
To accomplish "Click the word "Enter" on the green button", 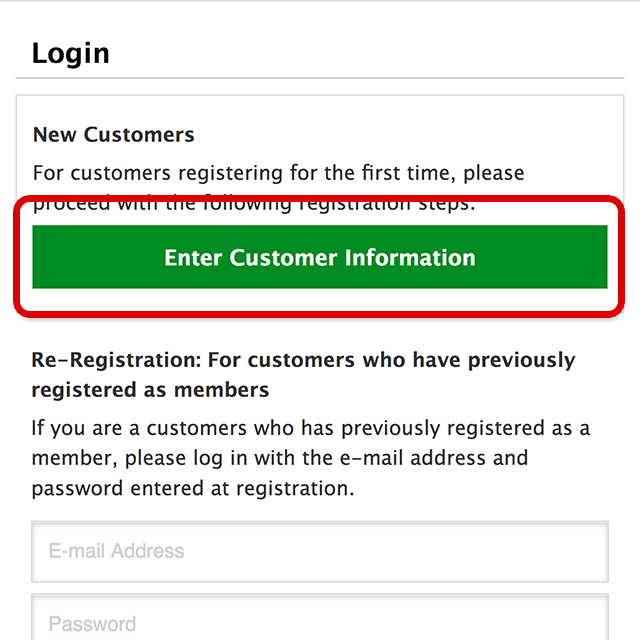I will (193, 257).
